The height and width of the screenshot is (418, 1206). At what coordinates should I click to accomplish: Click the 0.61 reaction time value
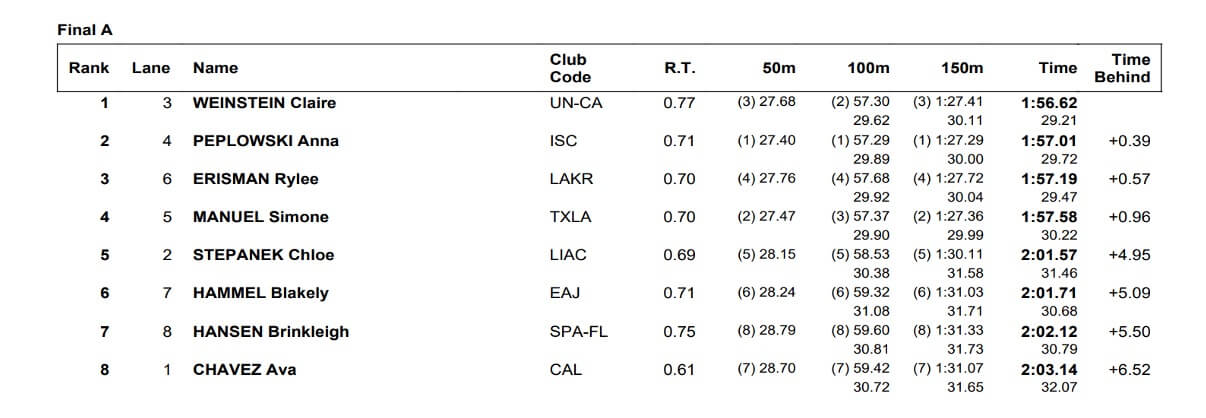pos(679,370)
